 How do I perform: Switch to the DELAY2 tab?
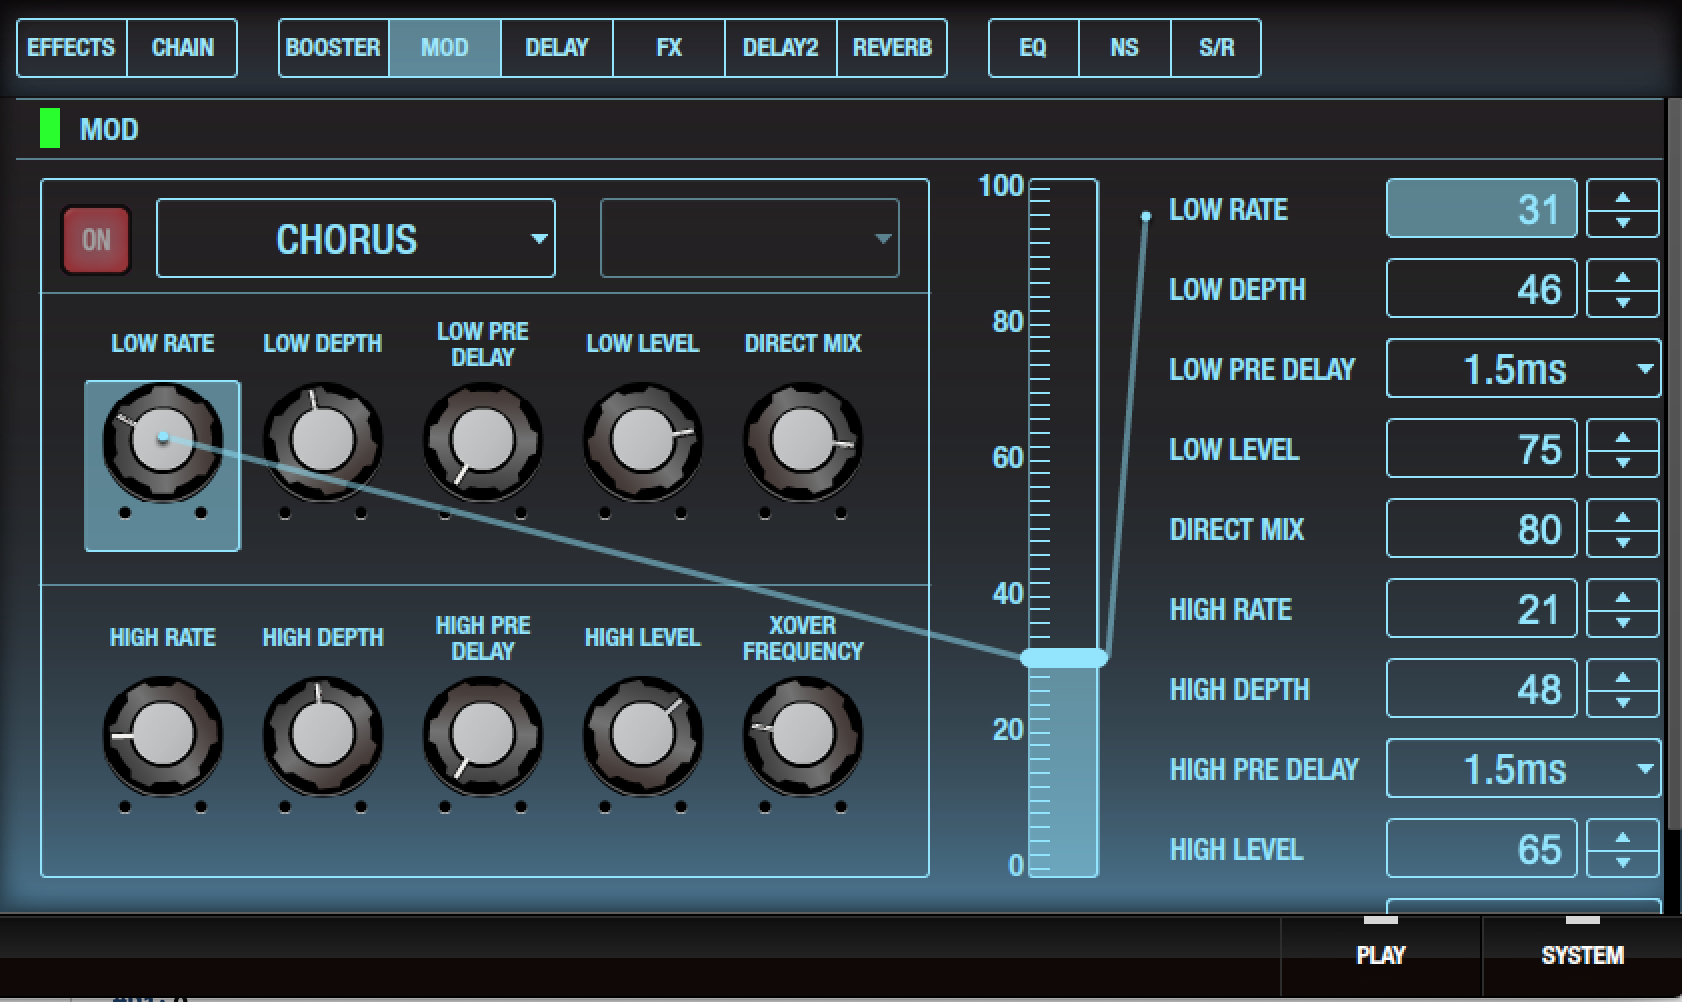coord(780,47)
